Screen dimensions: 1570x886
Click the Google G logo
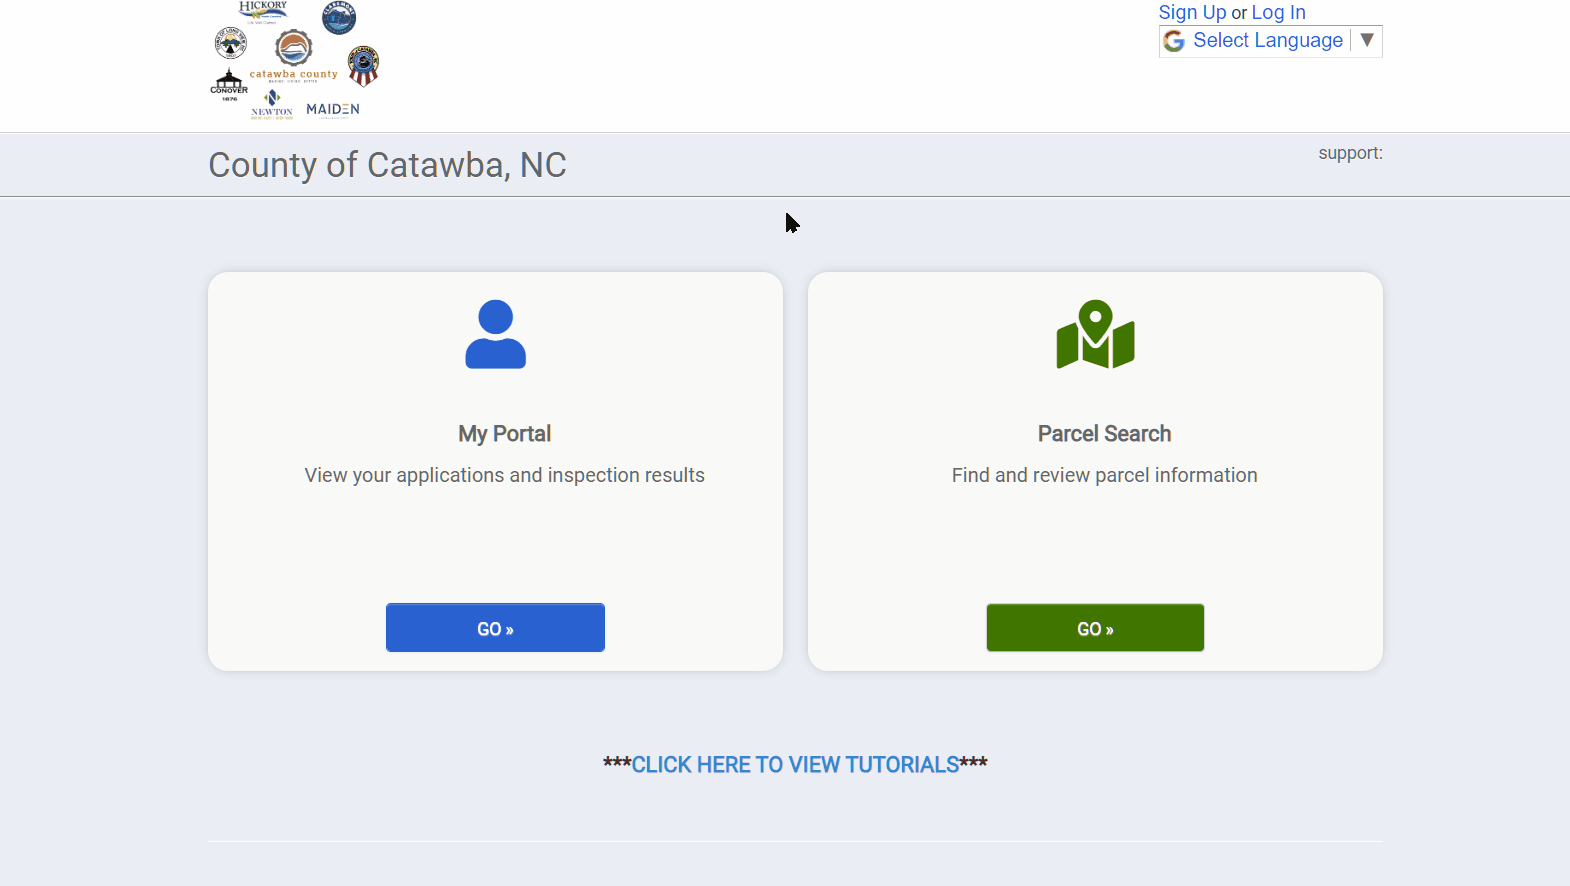tap(1174, 41)
